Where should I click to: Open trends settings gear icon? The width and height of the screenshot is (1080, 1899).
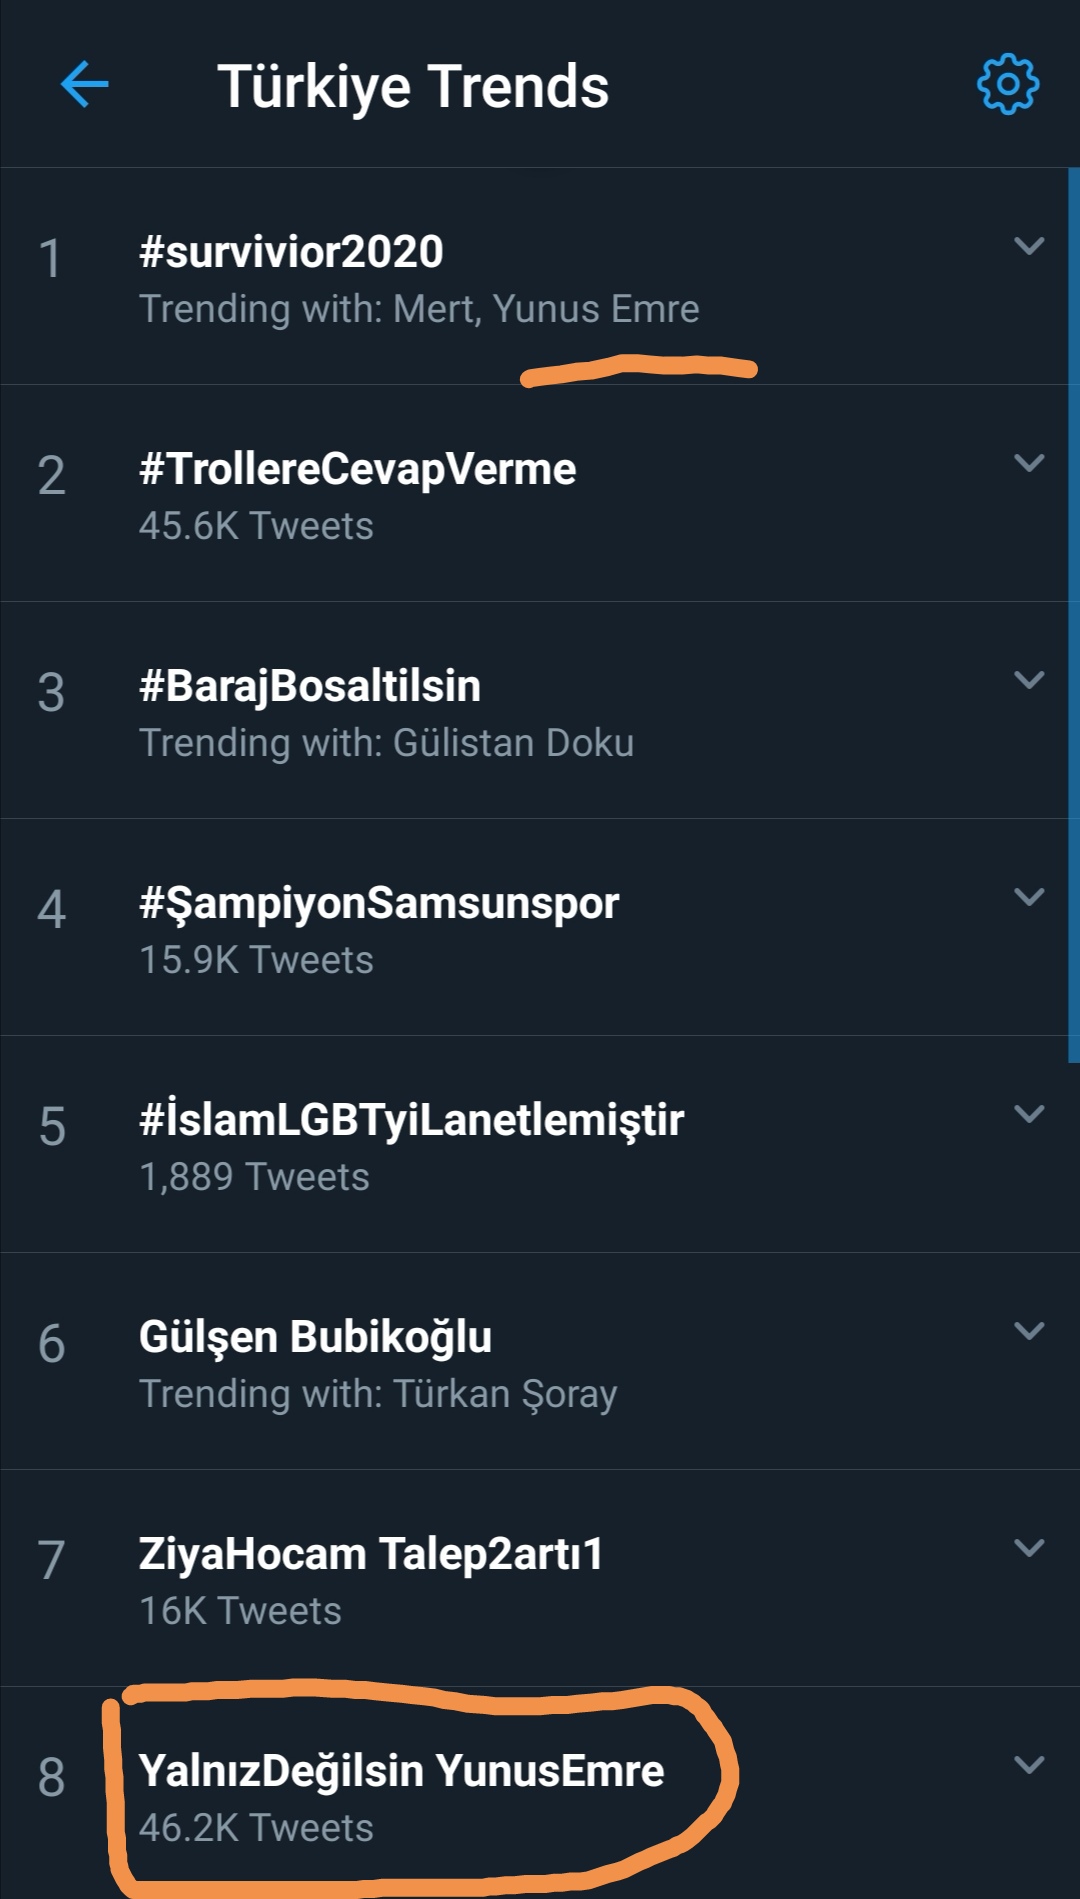pos(1008,84)
